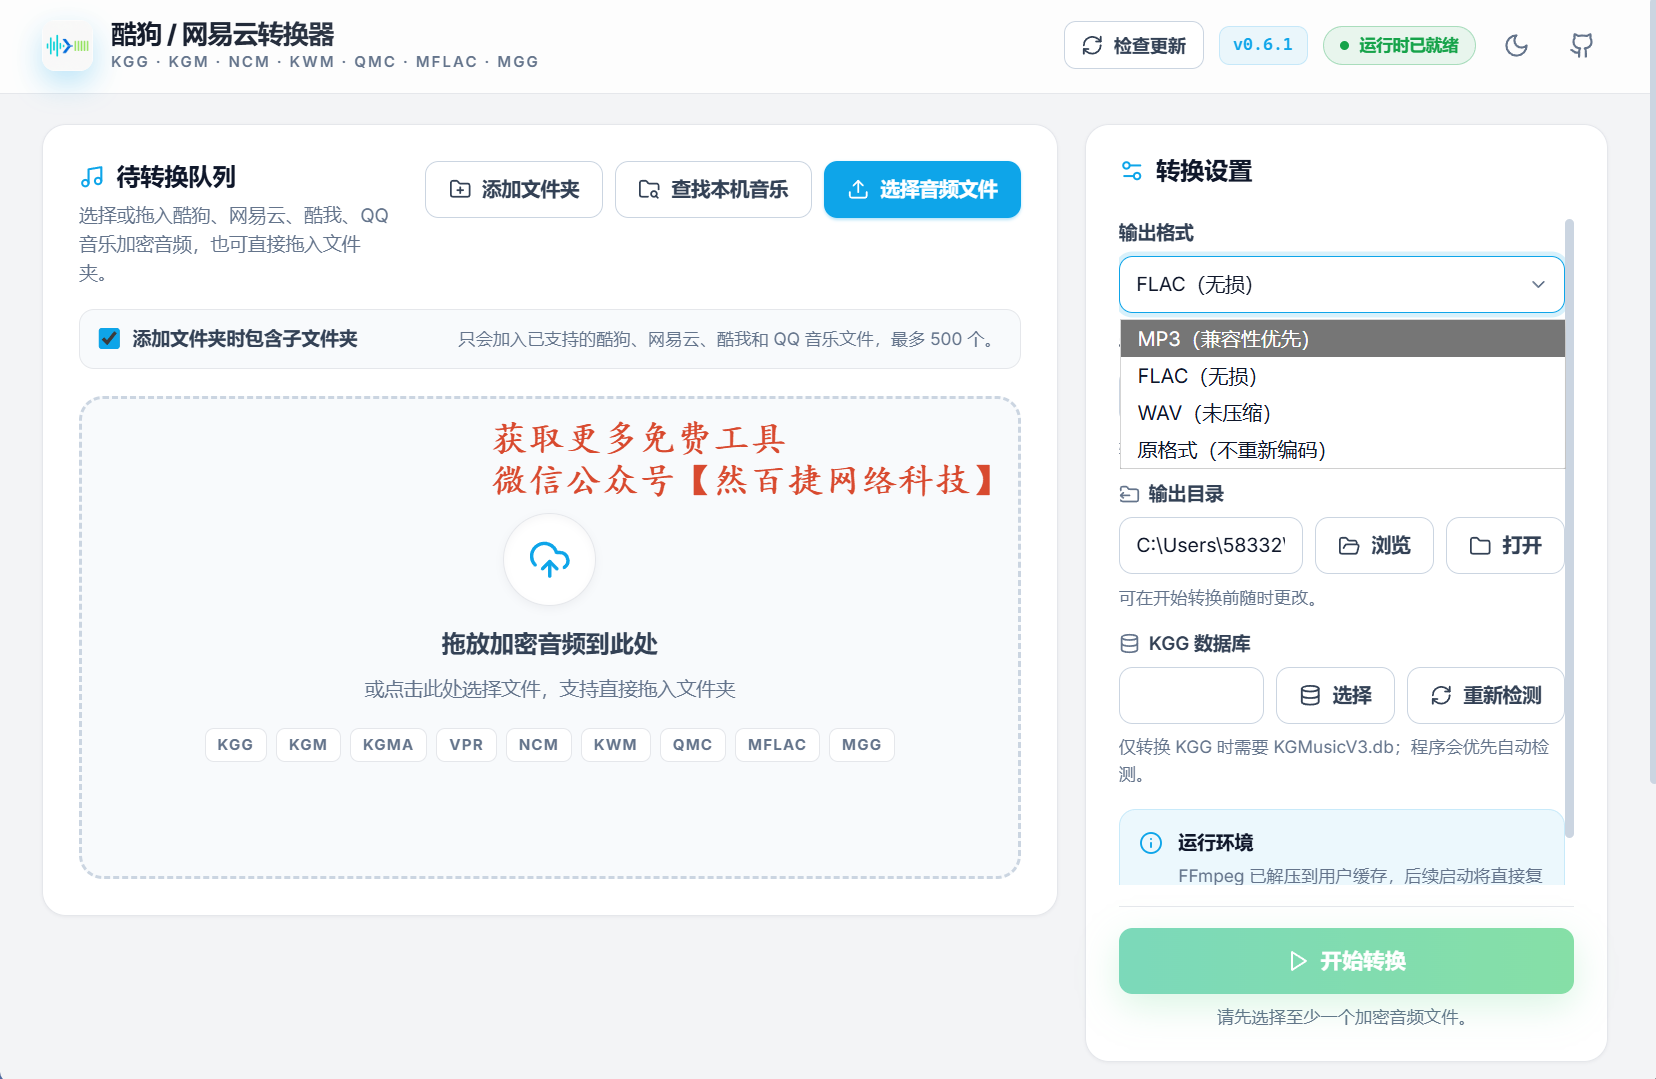Click the KGMA format tag
This screenshot has width=1656, height=1079.
point(388,745)
